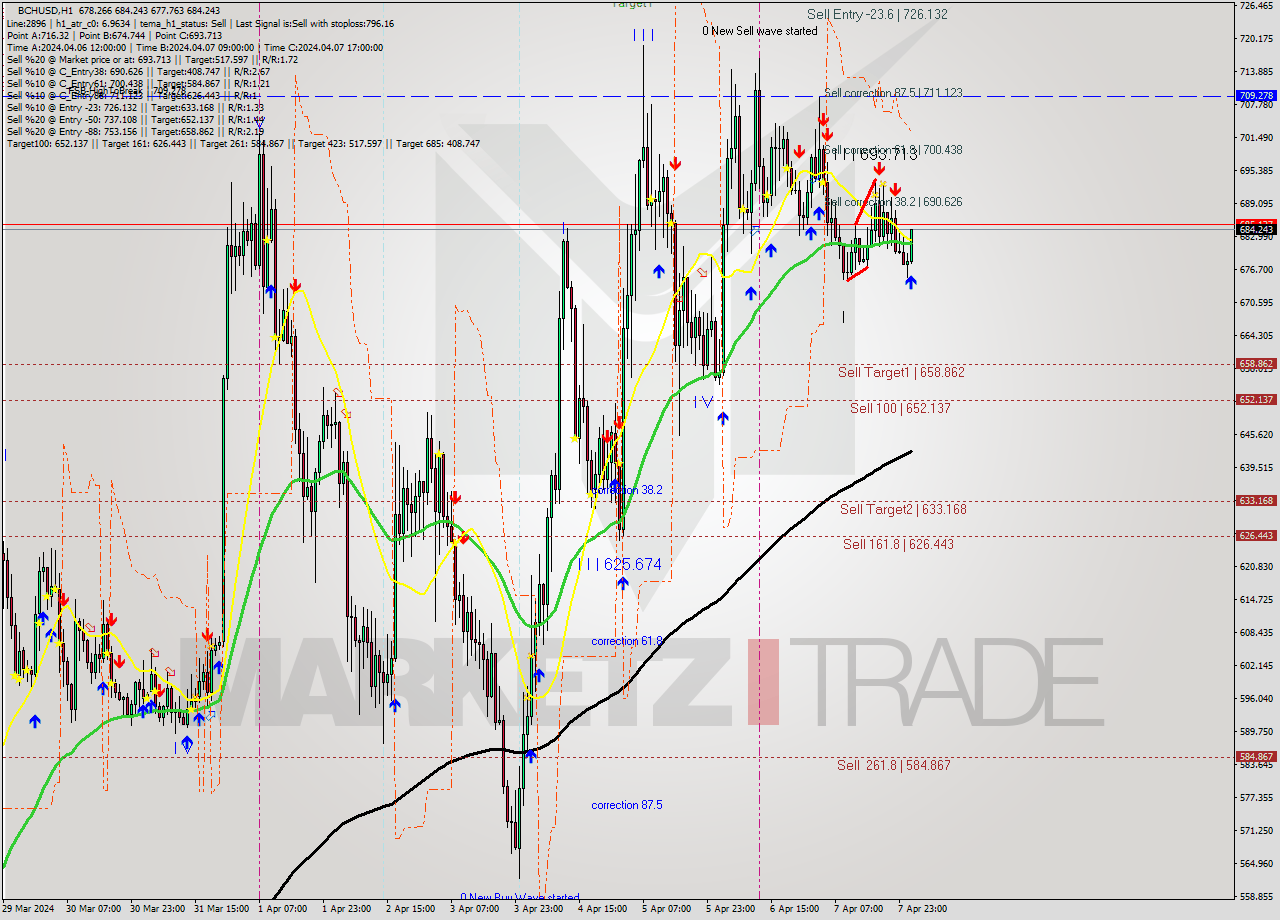The width and height of the screenshot is (1280, 920).
Task: Click the '4 Apr 15:00' time label
Action: [x=603, y=909]
